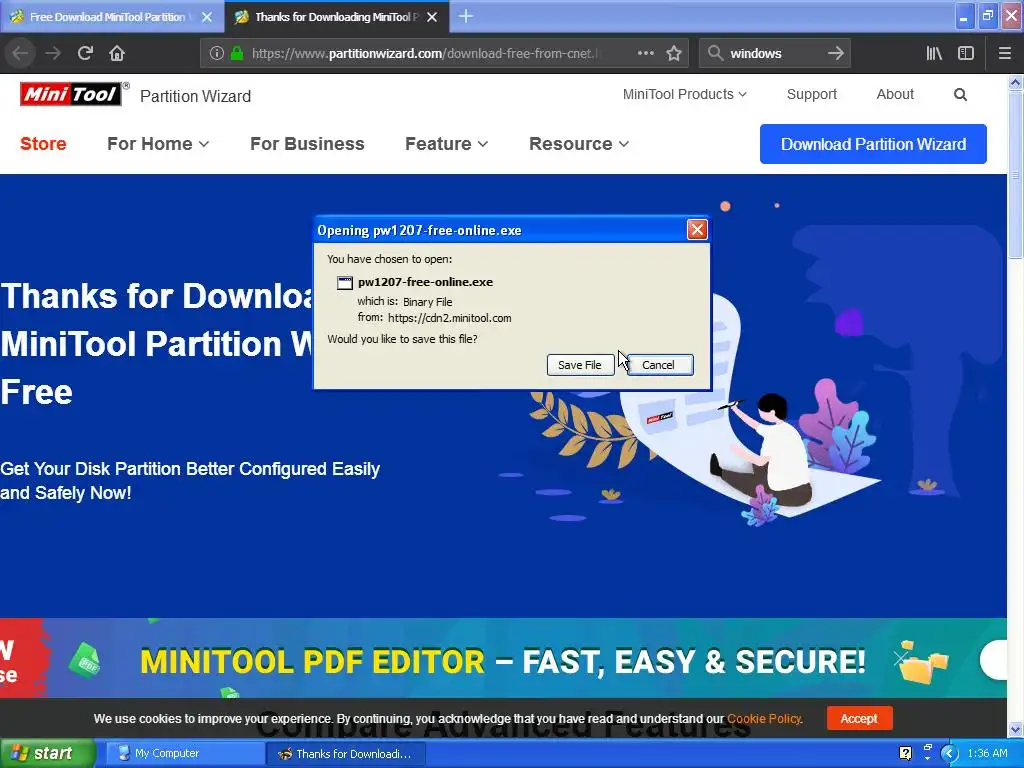Screen dimensions: 1024x768
Task: Accept the cookie notice
Action: tap(859, 718)
